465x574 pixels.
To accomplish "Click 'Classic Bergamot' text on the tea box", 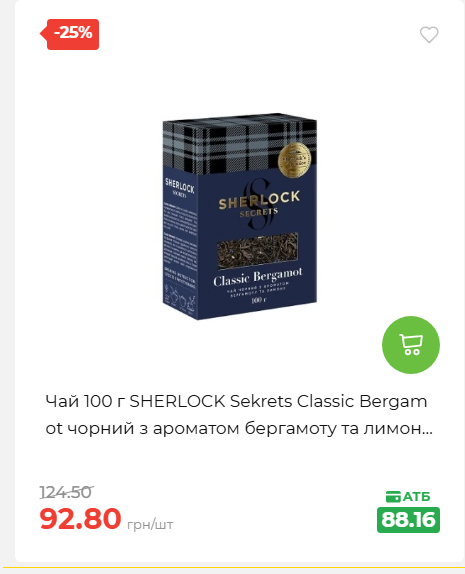I will tap(258, 277).
